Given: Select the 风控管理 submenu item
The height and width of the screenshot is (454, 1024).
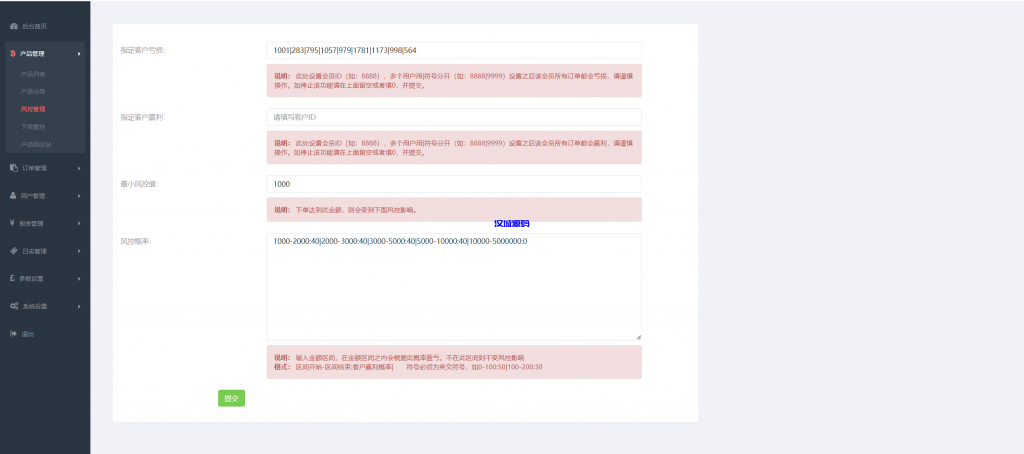Looking at the screenshot, I should click(x=33, y=109).
